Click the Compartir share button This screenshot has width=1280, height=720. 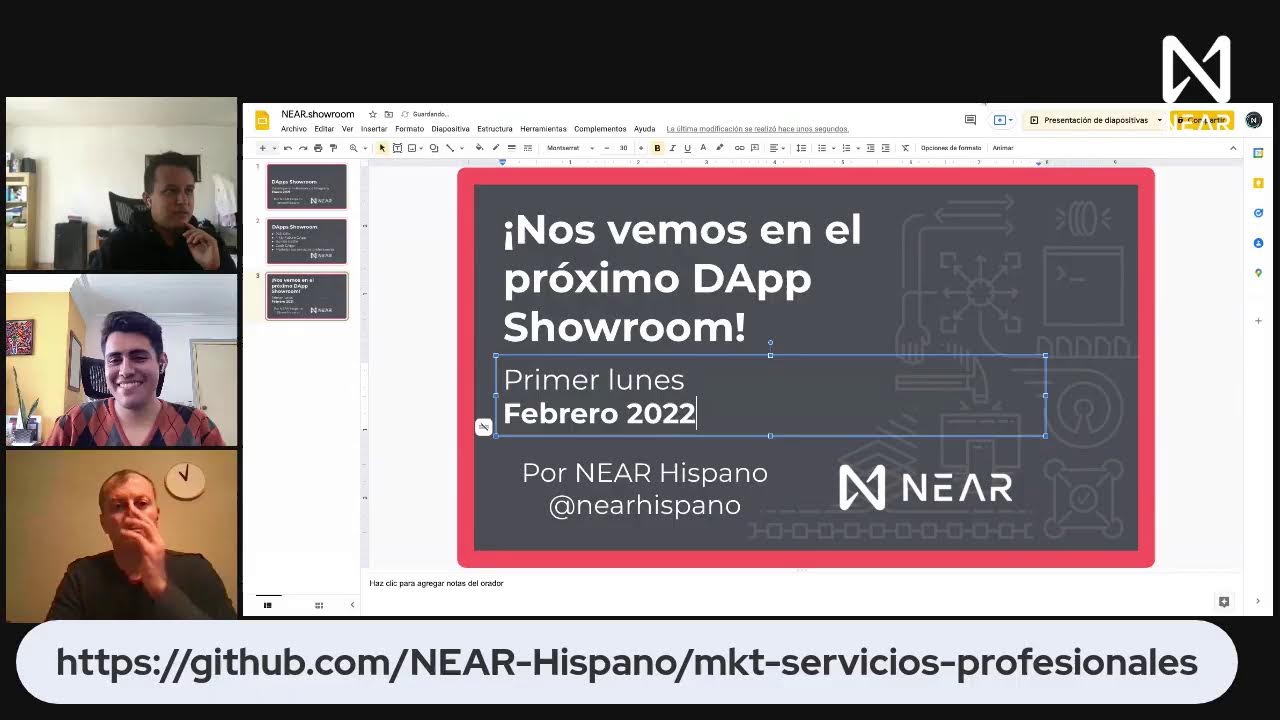click(x=1202, y=120)
